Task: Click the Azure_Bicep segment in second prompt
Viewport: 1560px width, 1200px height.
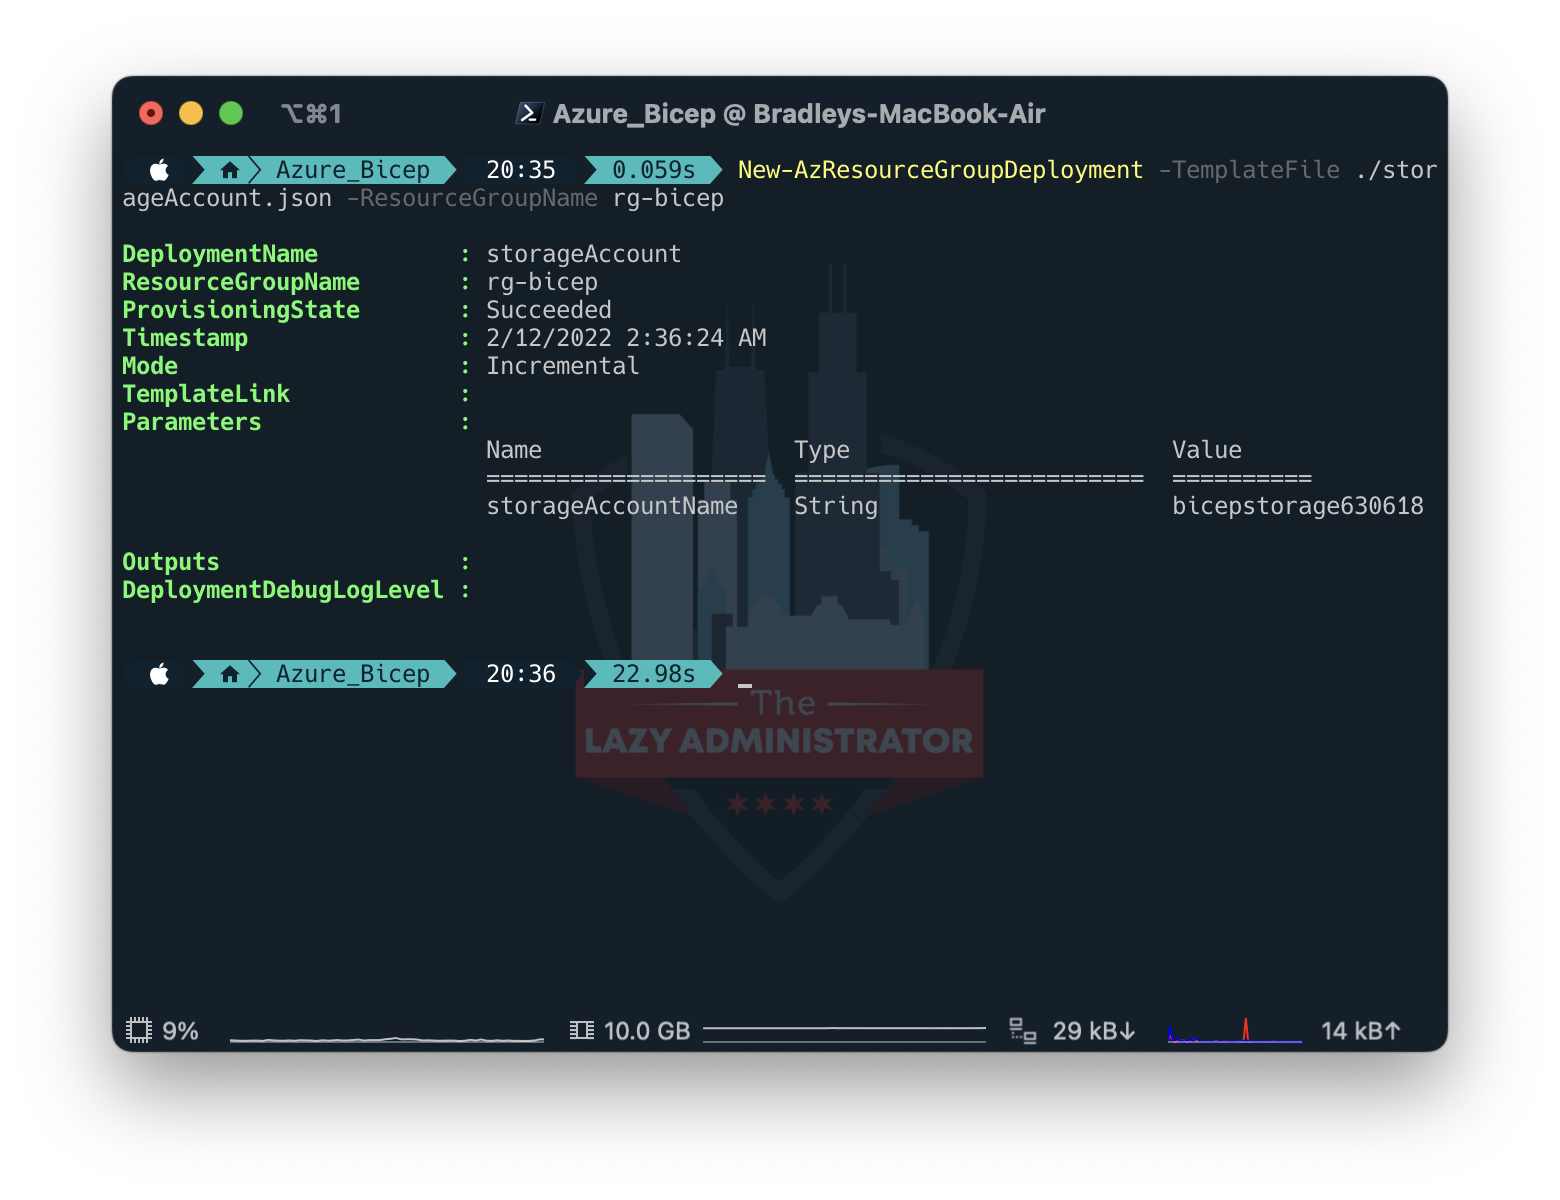Action: click(353, 674)
